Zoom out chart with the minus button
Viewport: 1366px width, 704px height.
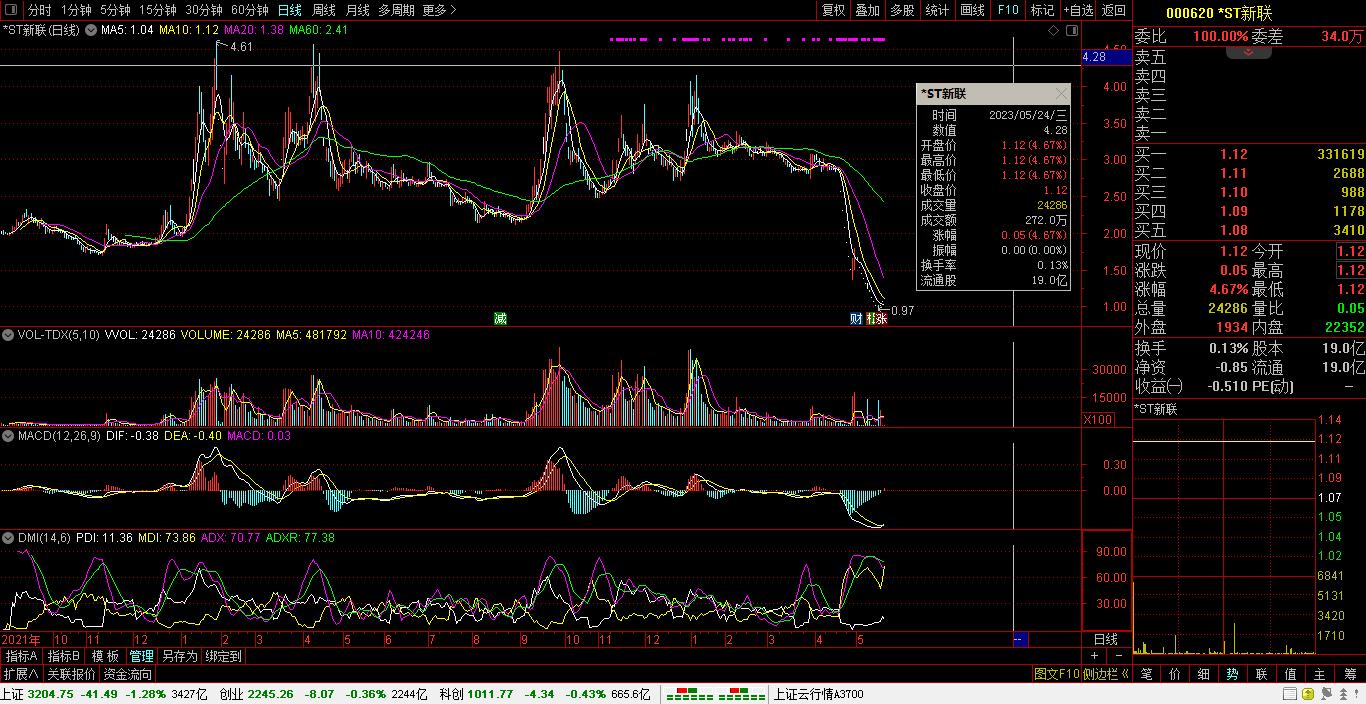(1118, 656)
